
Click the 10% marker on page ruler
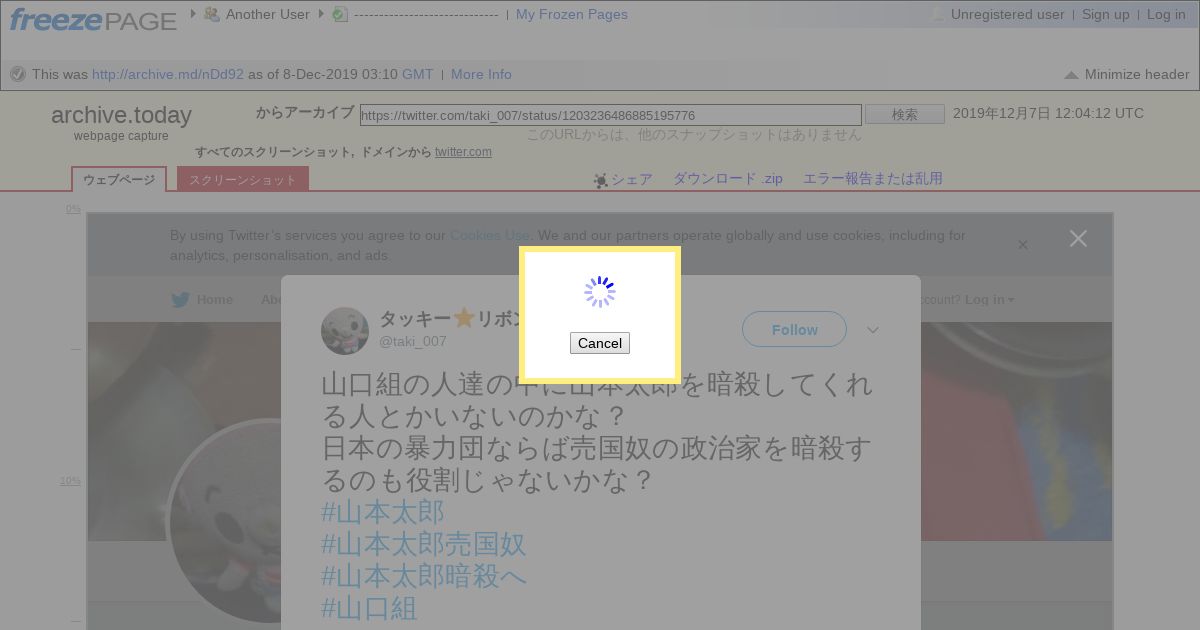70,481
